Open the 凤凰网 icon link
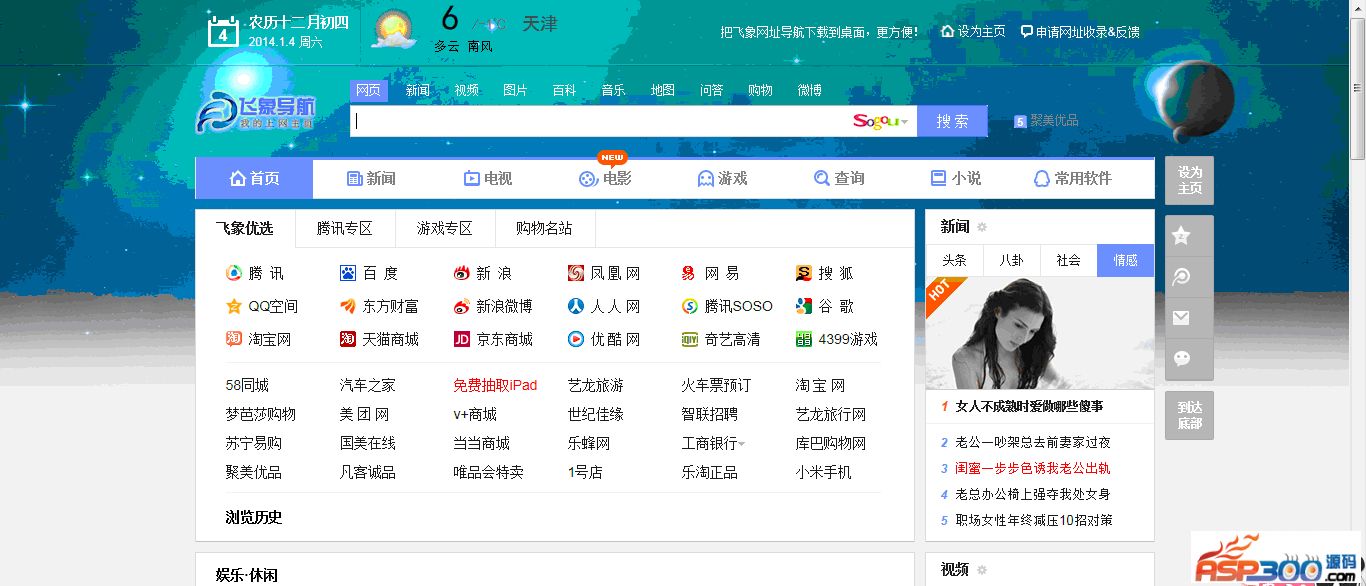Screen dimensions: 1366x586 coord(576,273)
